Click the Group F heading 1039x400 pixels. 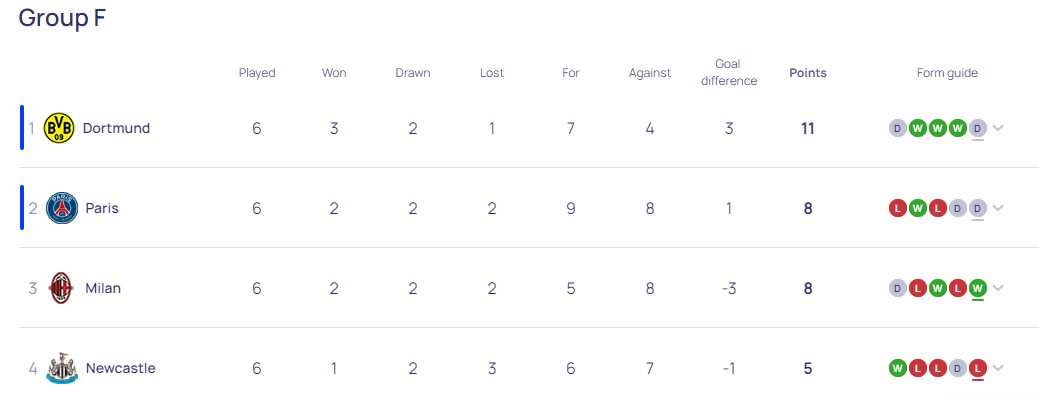pos(62,18)
